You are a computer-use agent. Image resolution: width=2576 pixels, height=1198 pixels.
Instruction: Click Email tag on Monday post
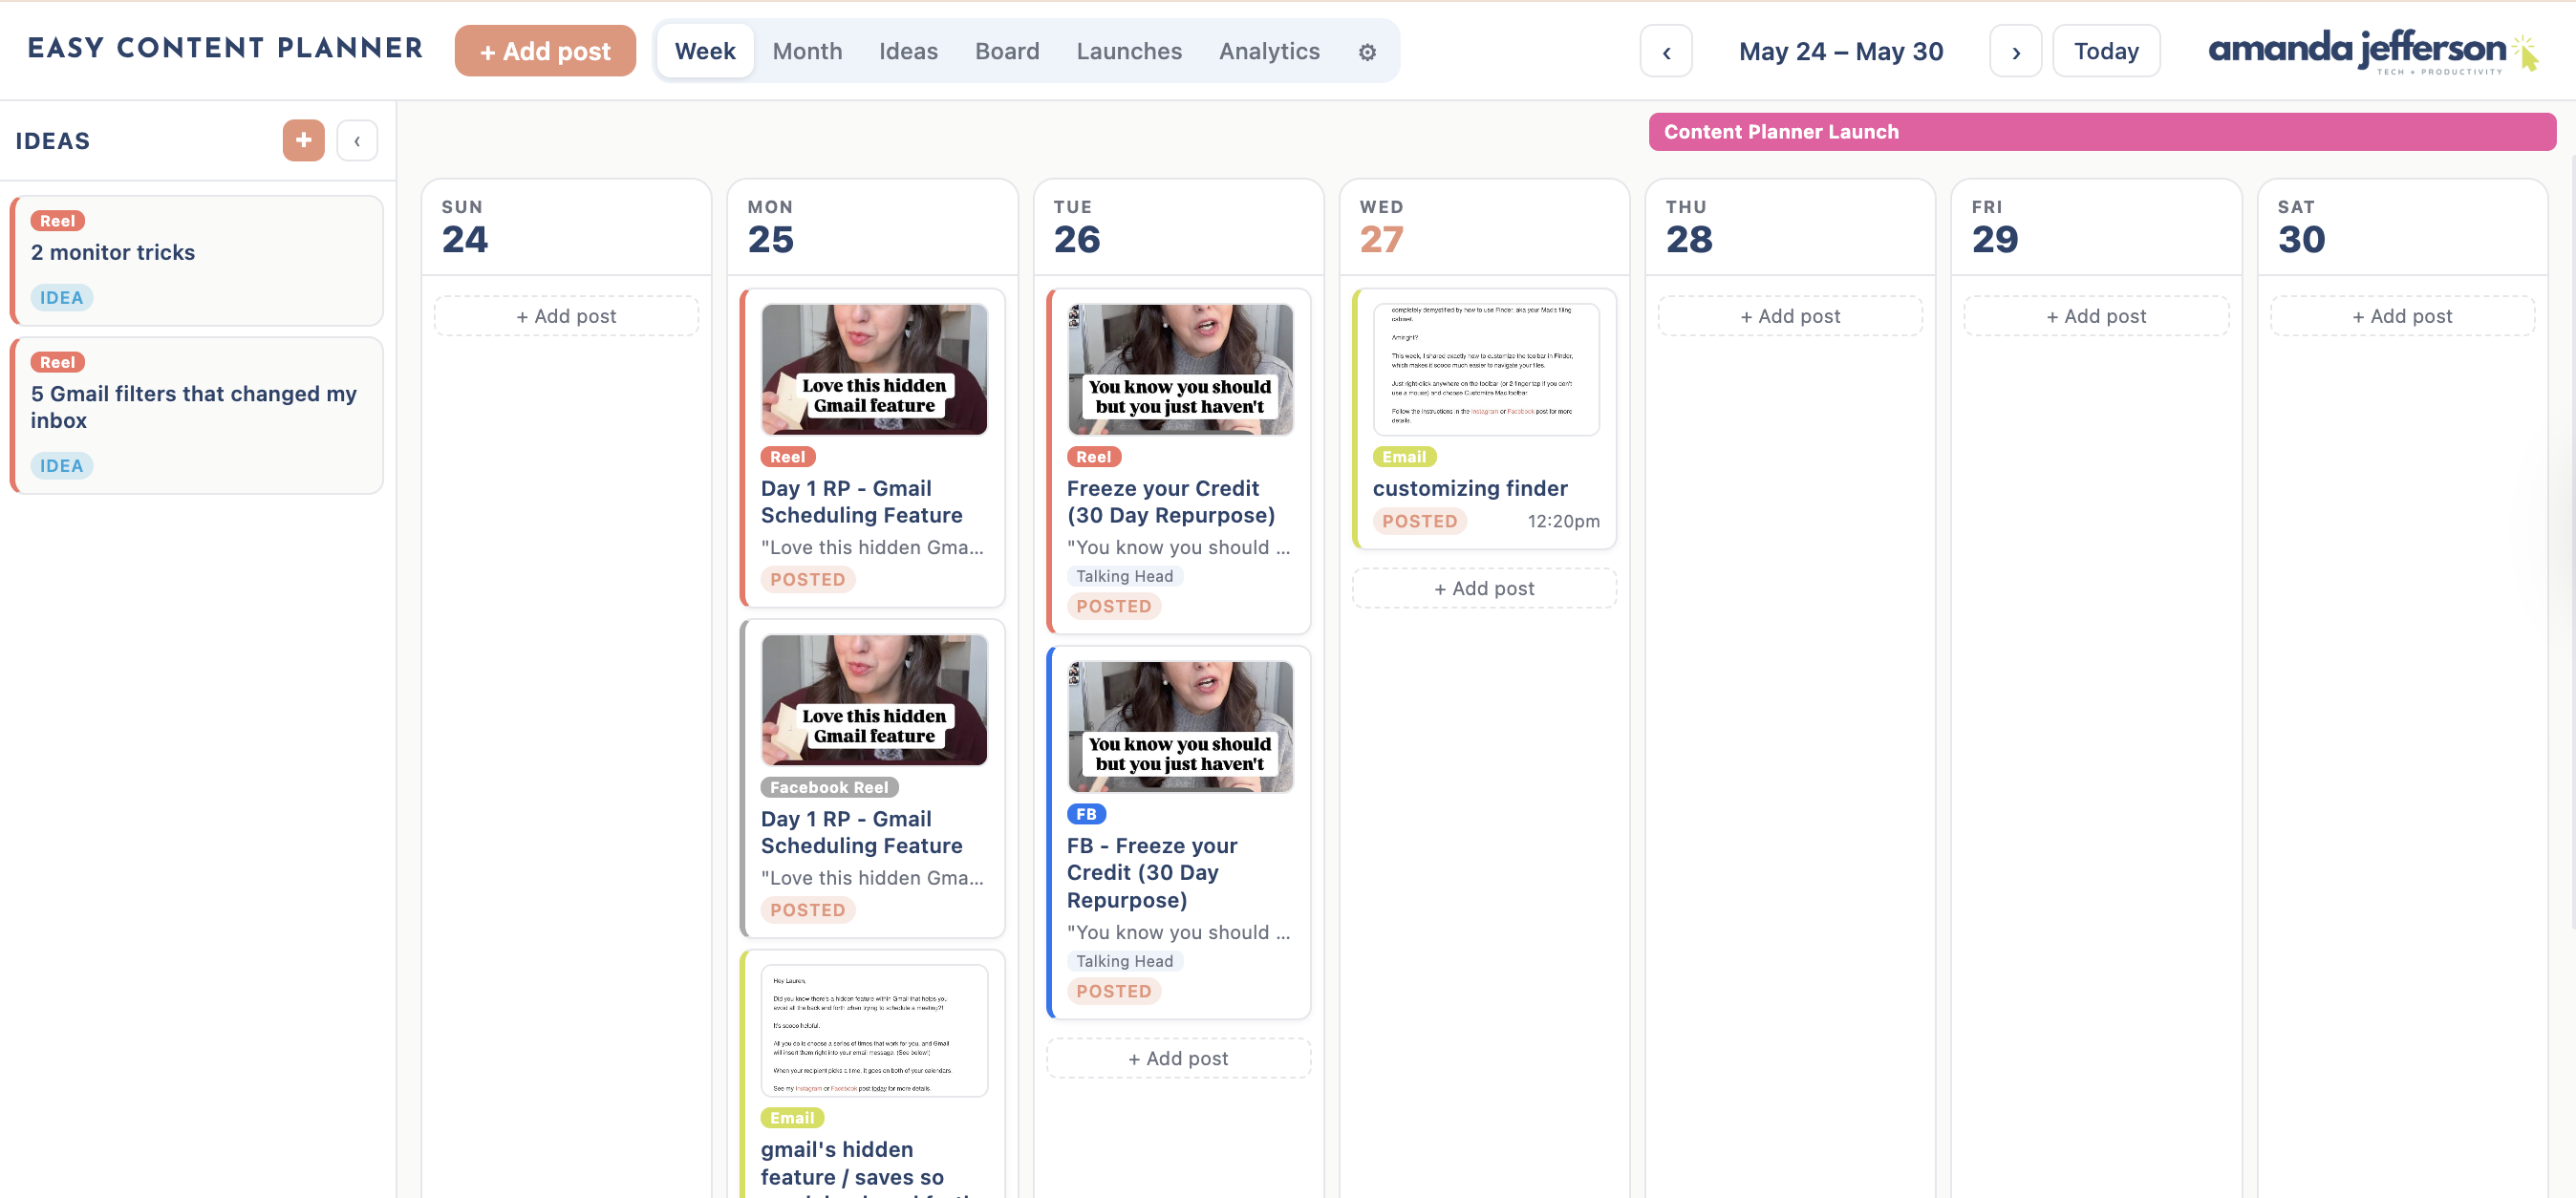pos(792,1118)
